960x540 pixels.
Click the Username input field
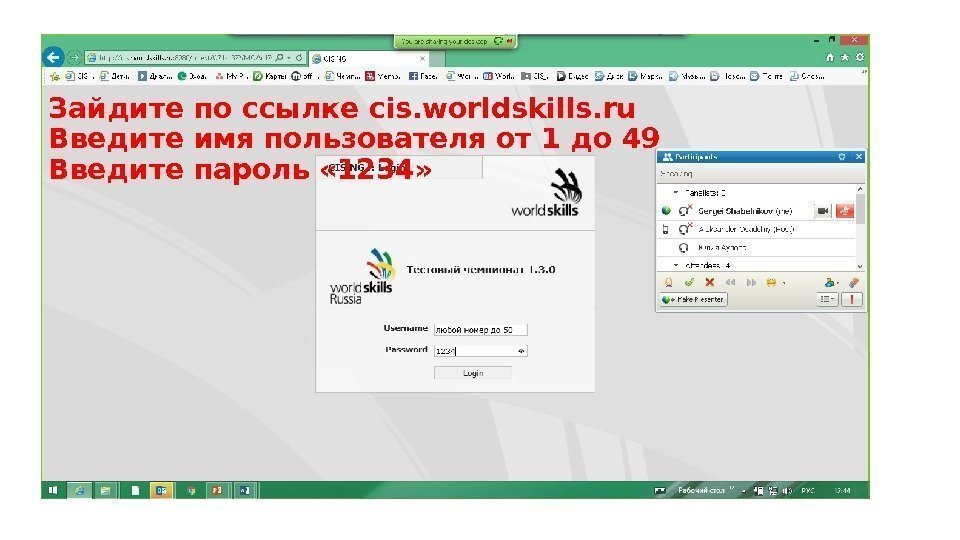coord(480,329)
